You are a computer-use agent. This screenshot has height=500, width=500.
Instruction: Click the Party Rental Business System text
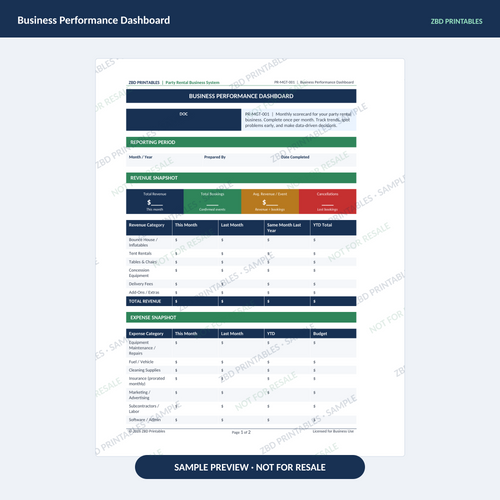pos(192,82)
